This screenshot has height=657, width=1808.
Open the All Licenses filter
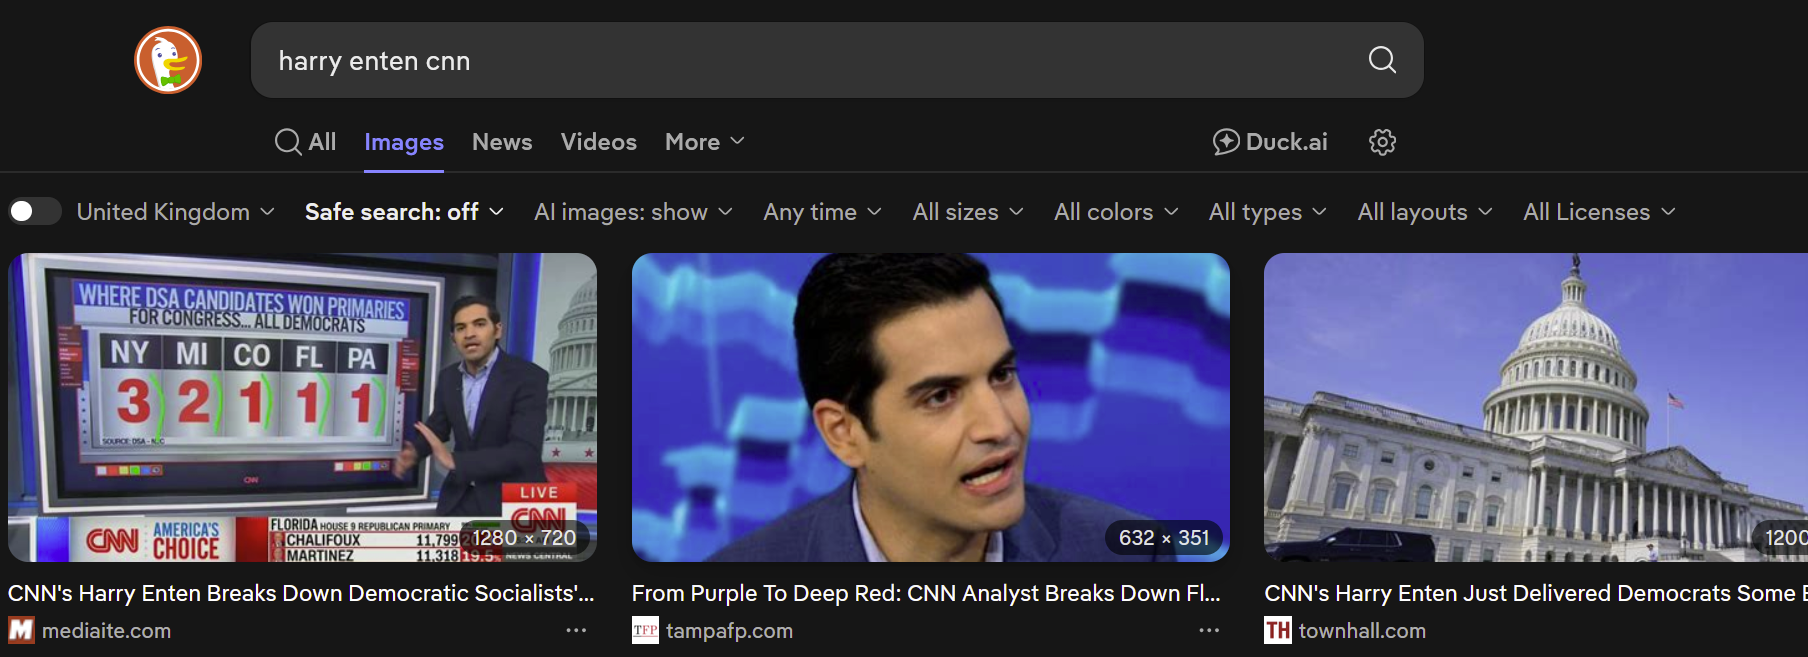pyautogui.click(x=1598, y=212)
